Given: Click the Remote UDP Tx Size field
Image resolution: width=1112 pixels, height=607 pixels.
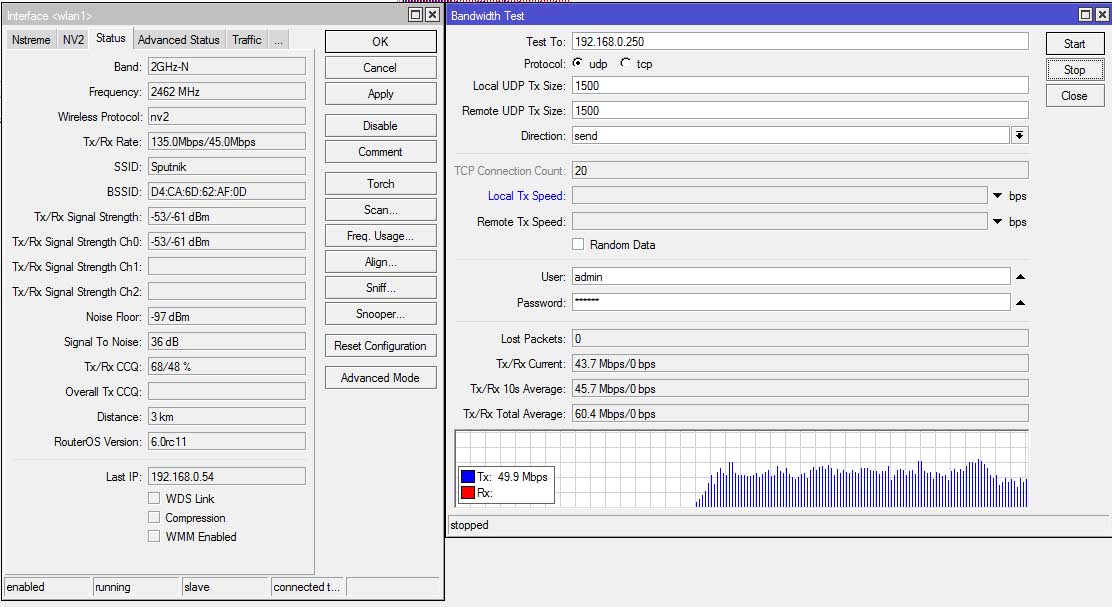Looking at the screenshot, I should pyautogui.click(x=800, y=111).
